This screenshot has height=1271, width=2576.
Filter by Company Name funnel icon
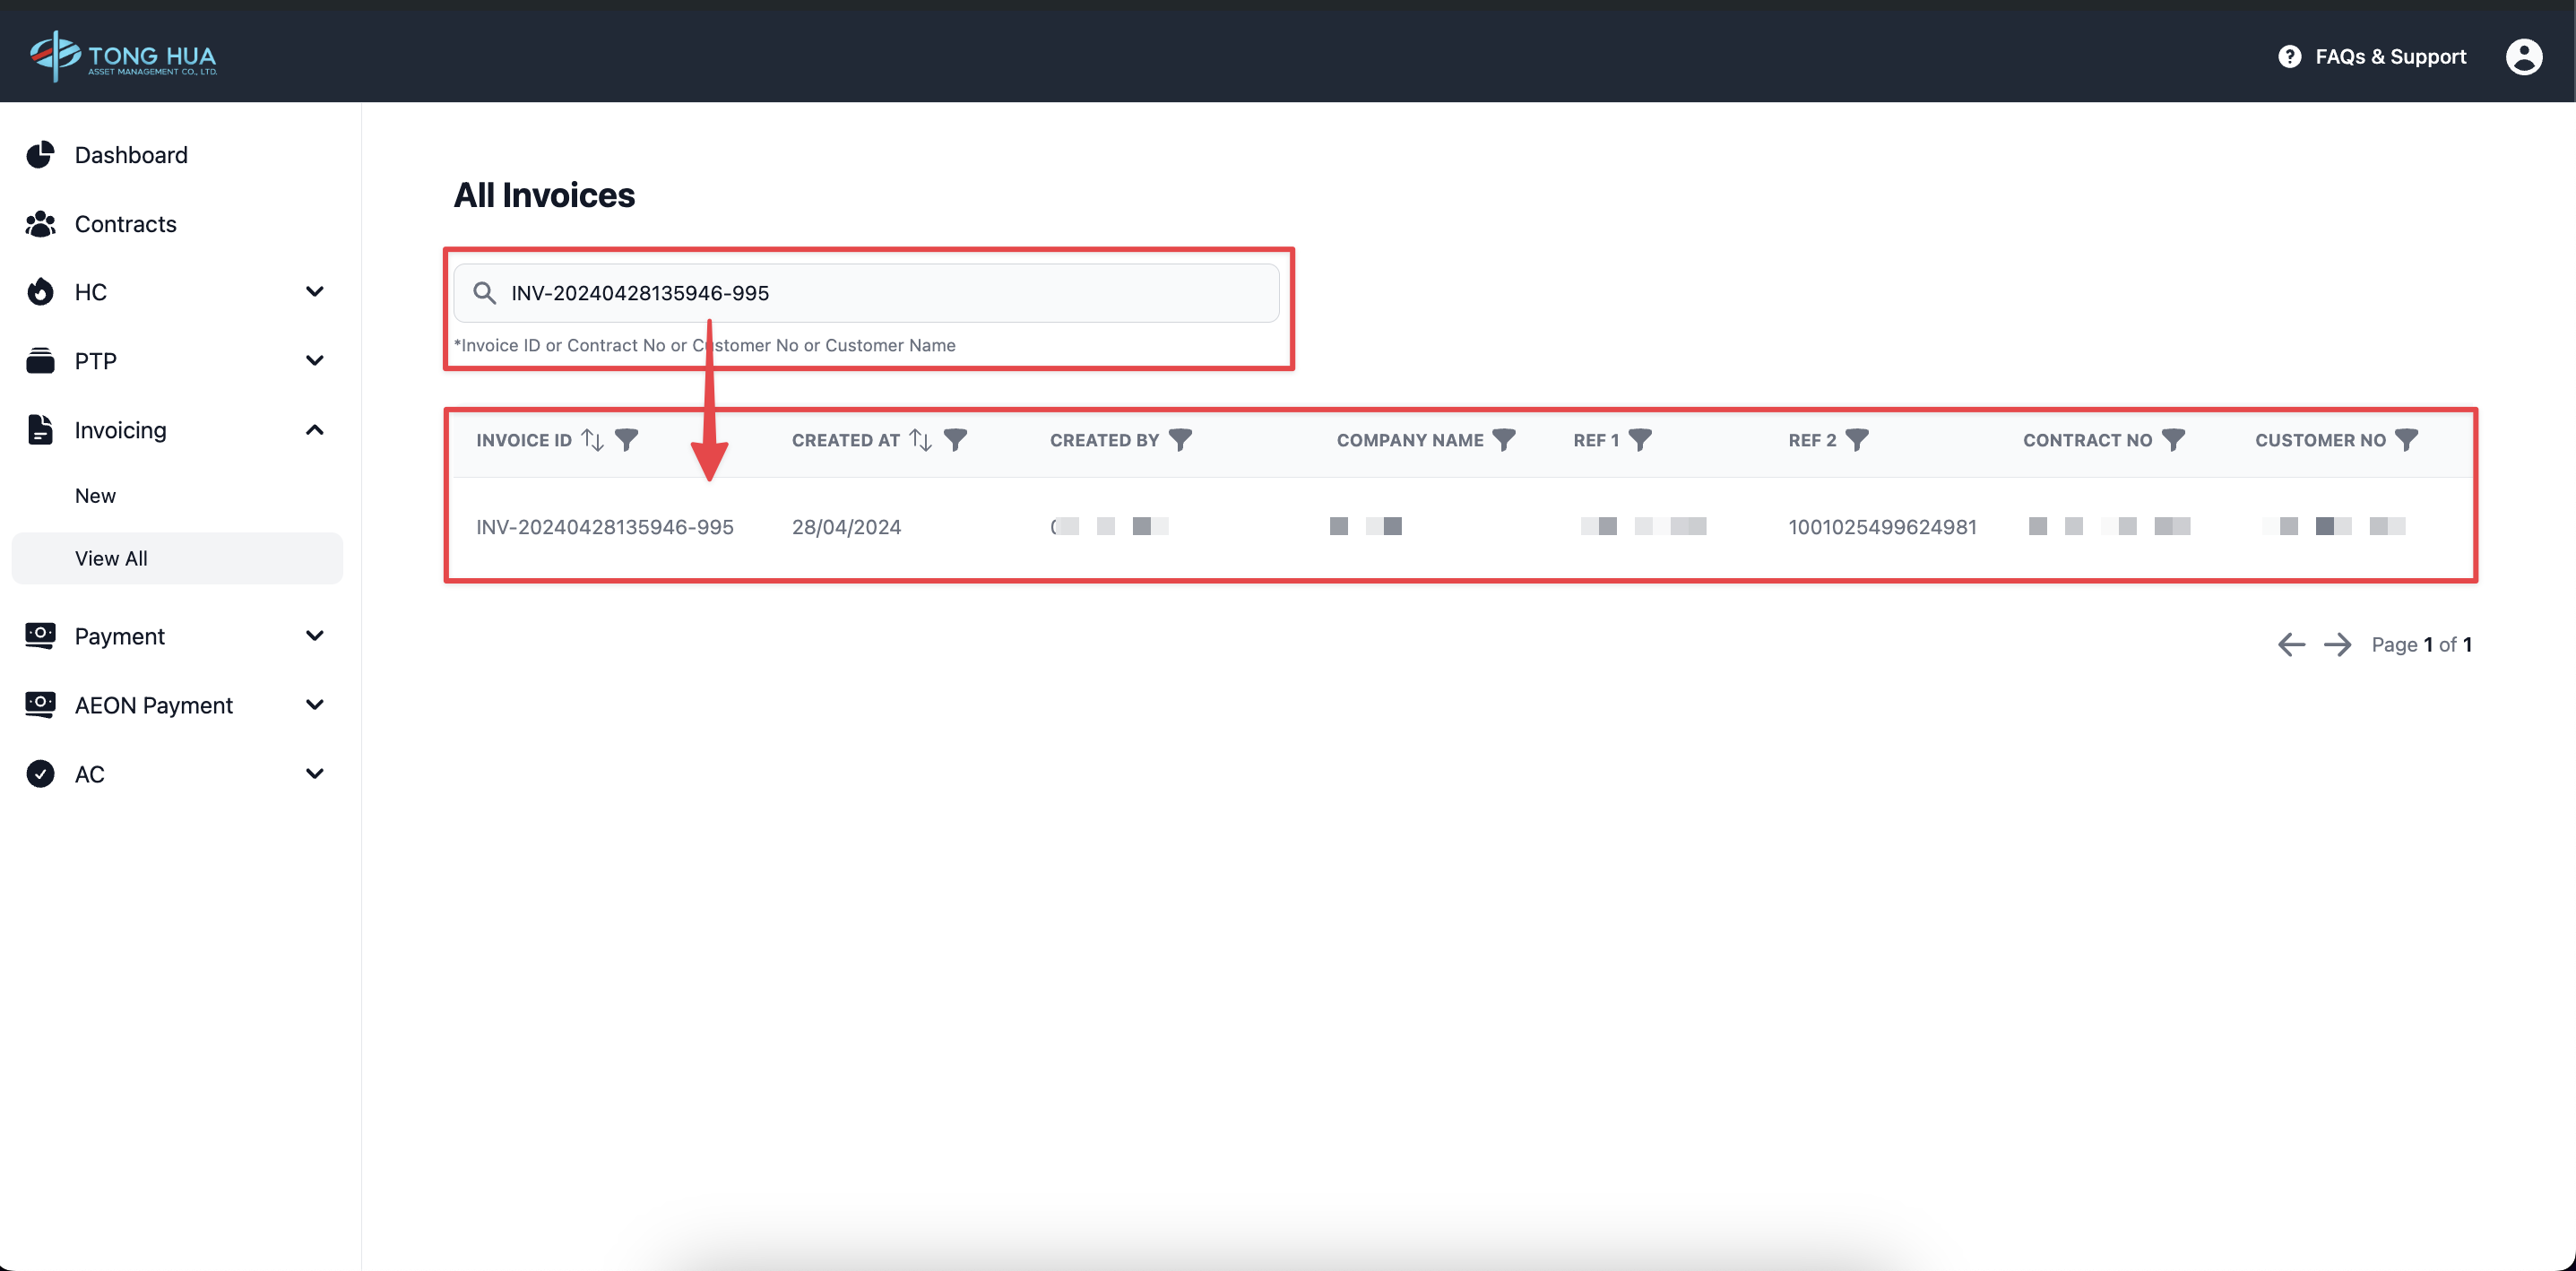click(x=1504, y=440)
